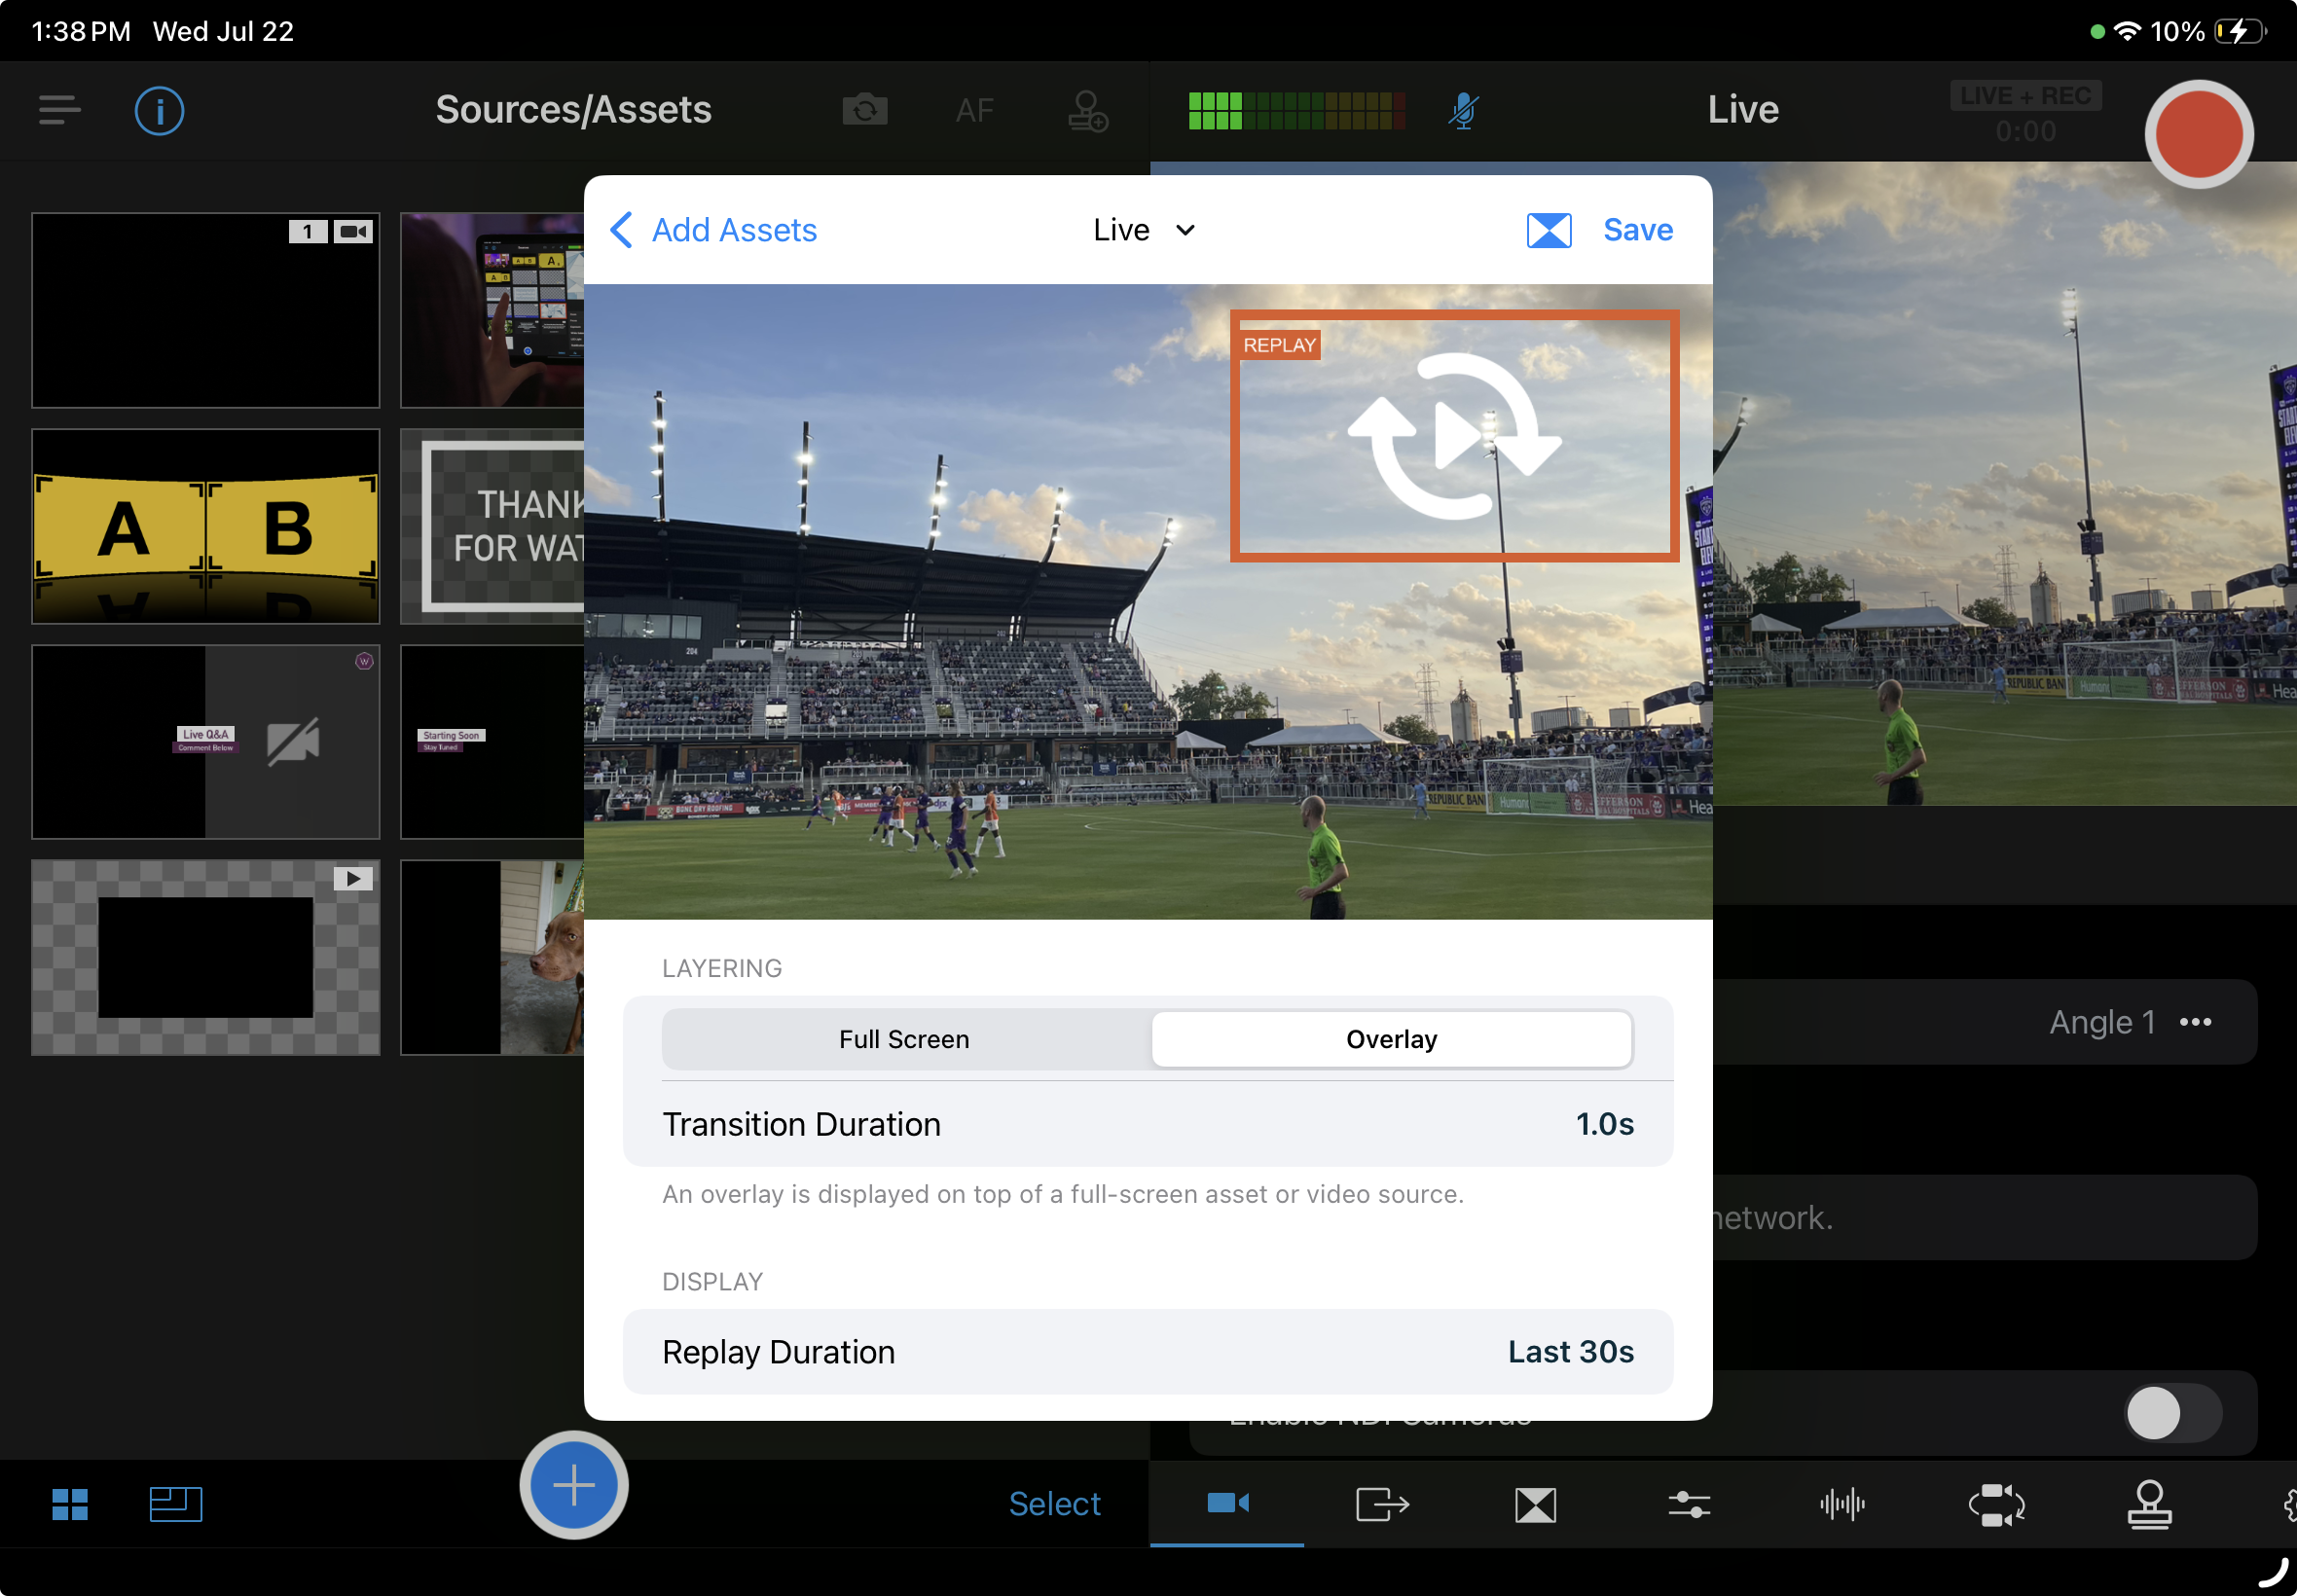Tap the REPLAY overlay box in preview

pyautogui.click(x=1454, y=436)
